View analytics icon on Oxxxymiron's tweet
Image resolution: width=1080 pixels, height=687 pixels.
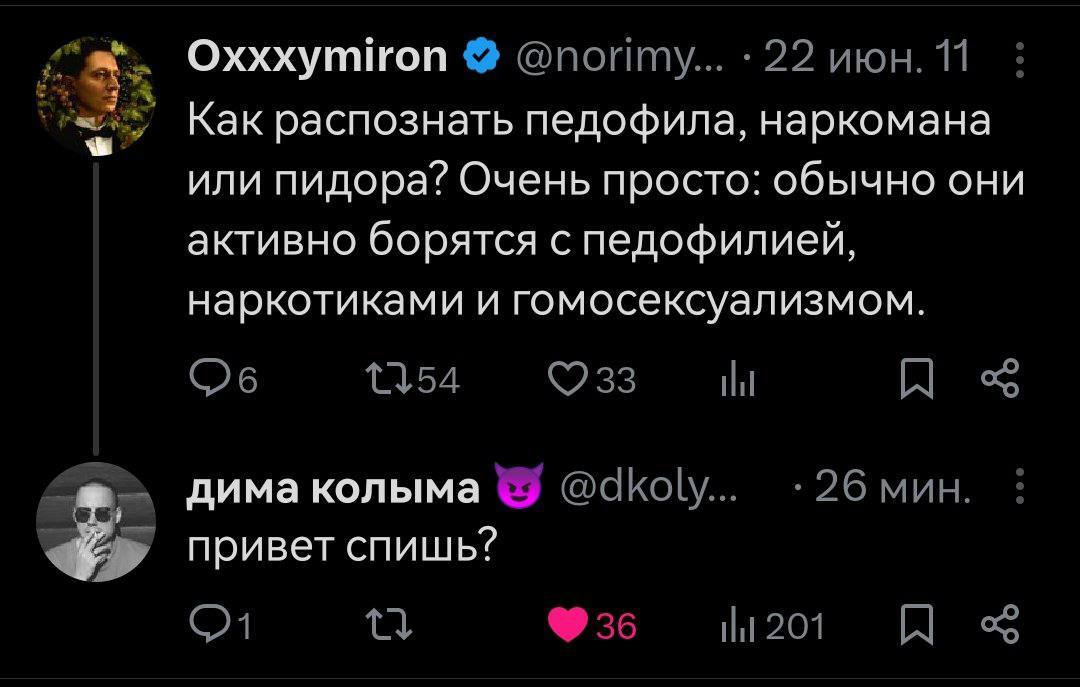click(735, 380)
